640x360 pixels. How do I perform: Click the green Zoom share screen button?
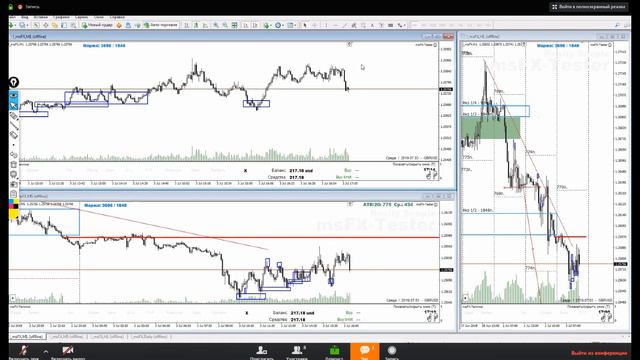point(334,352)
